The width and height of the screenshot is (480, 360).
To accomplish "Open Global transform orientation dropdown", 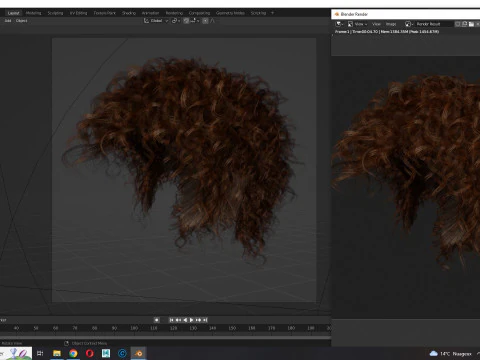I will click(156, 21).
